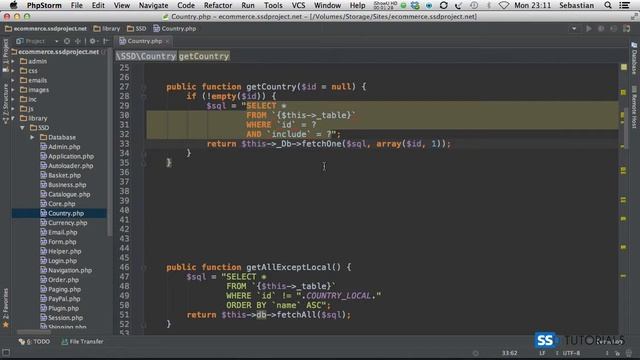This screenshot has width=640, height=360.
Task: Click the library breadcrumb in navigation bar
Action: point(107,29)
